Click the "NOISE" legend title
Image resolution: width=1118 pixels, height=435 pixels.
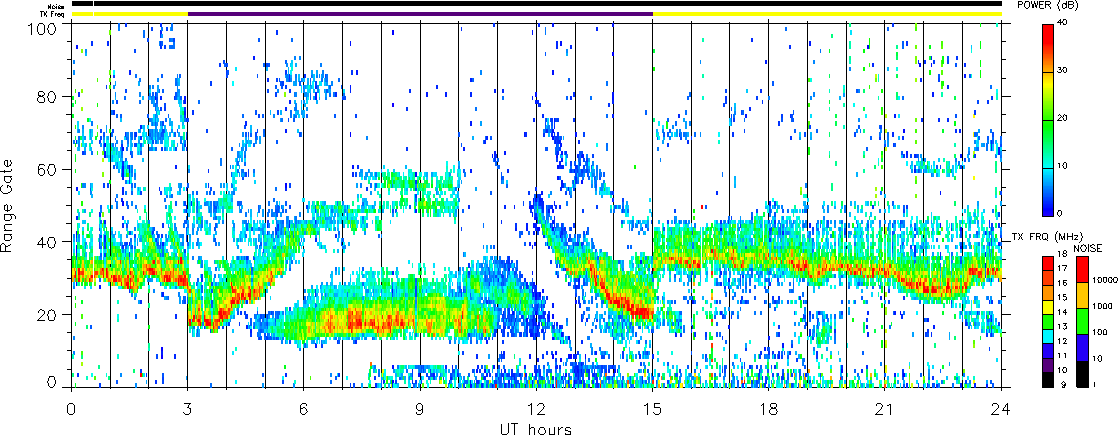tap(1087, 248)
